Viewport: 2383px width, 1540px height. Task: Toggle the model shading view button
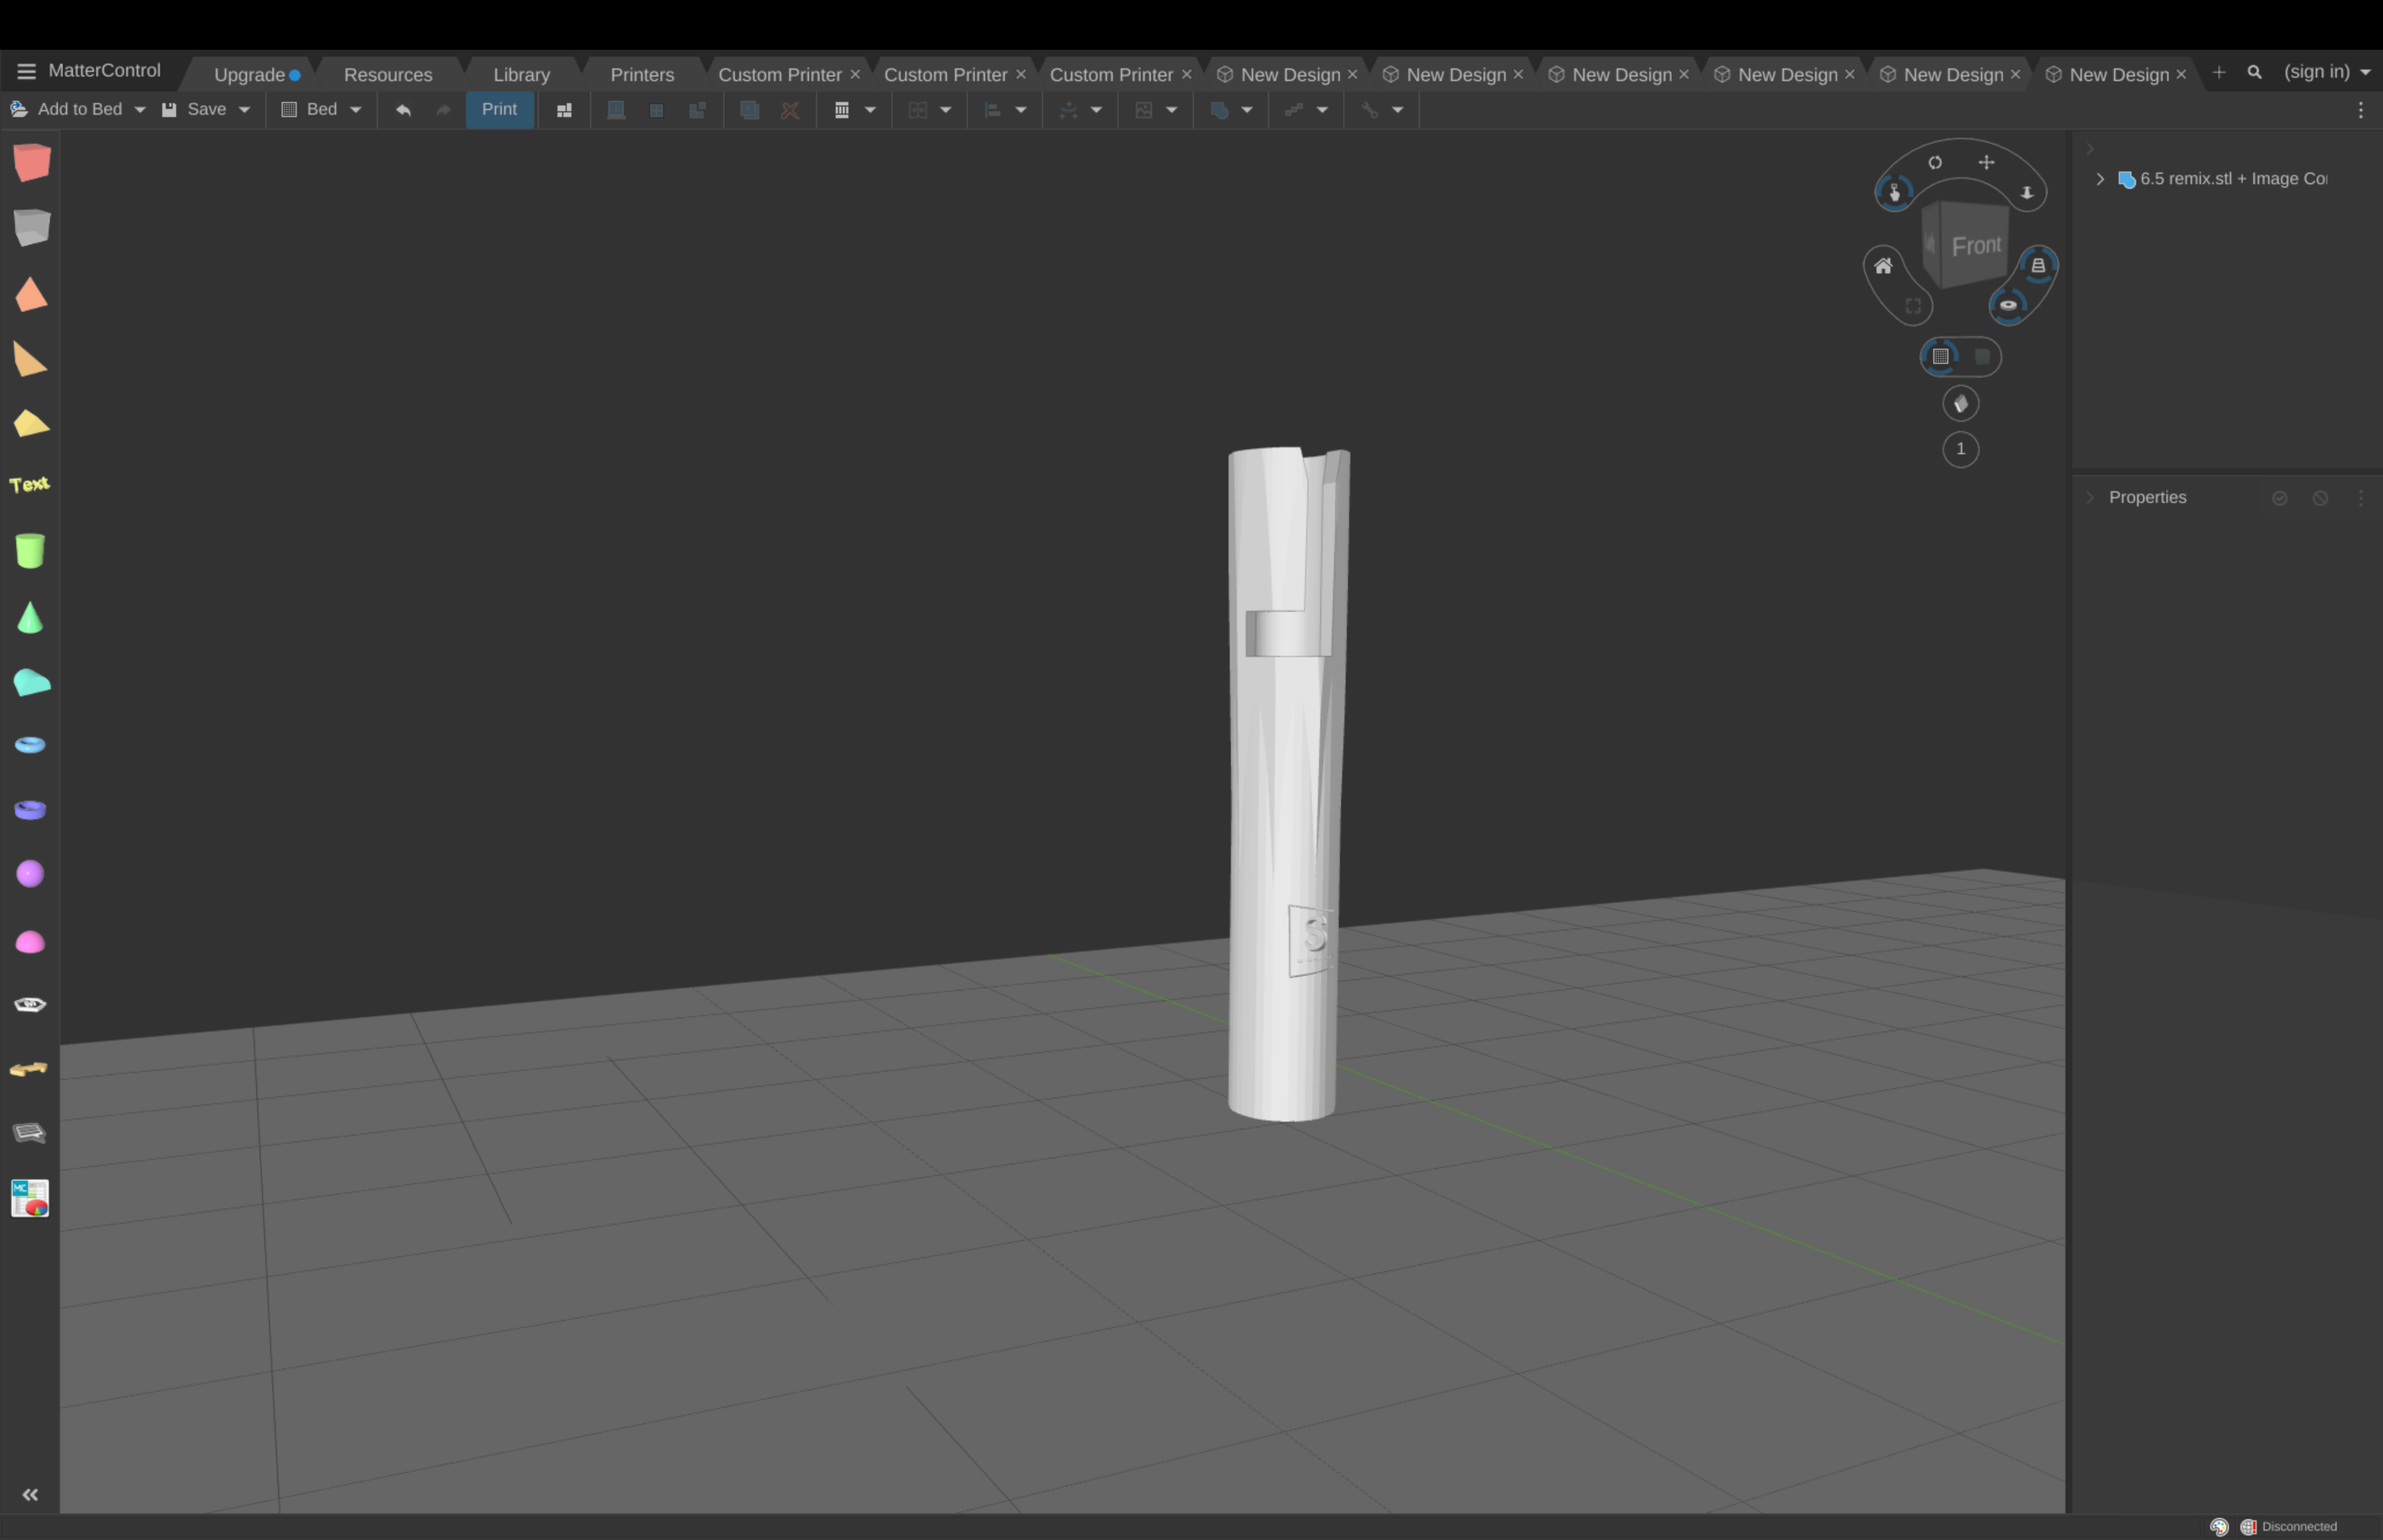[x=1961, y=404]
